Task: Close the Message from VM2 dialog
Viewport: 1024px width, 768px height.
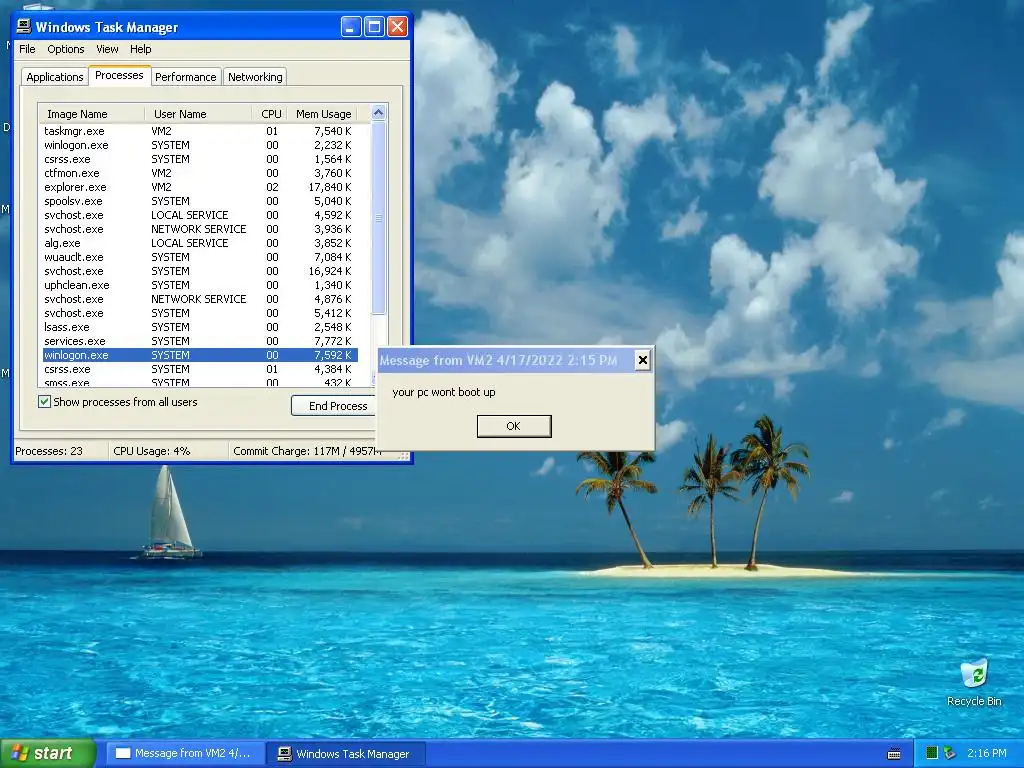Action: pyautogui.click(x=642, y=360)
